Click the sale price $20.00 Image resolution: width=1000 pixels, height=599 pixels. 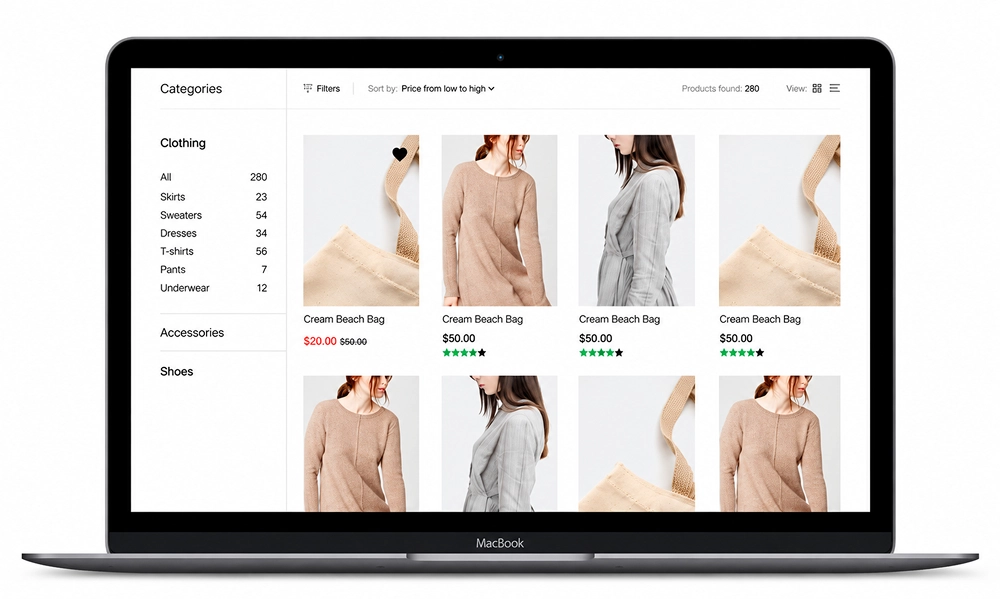pos(320,341)
